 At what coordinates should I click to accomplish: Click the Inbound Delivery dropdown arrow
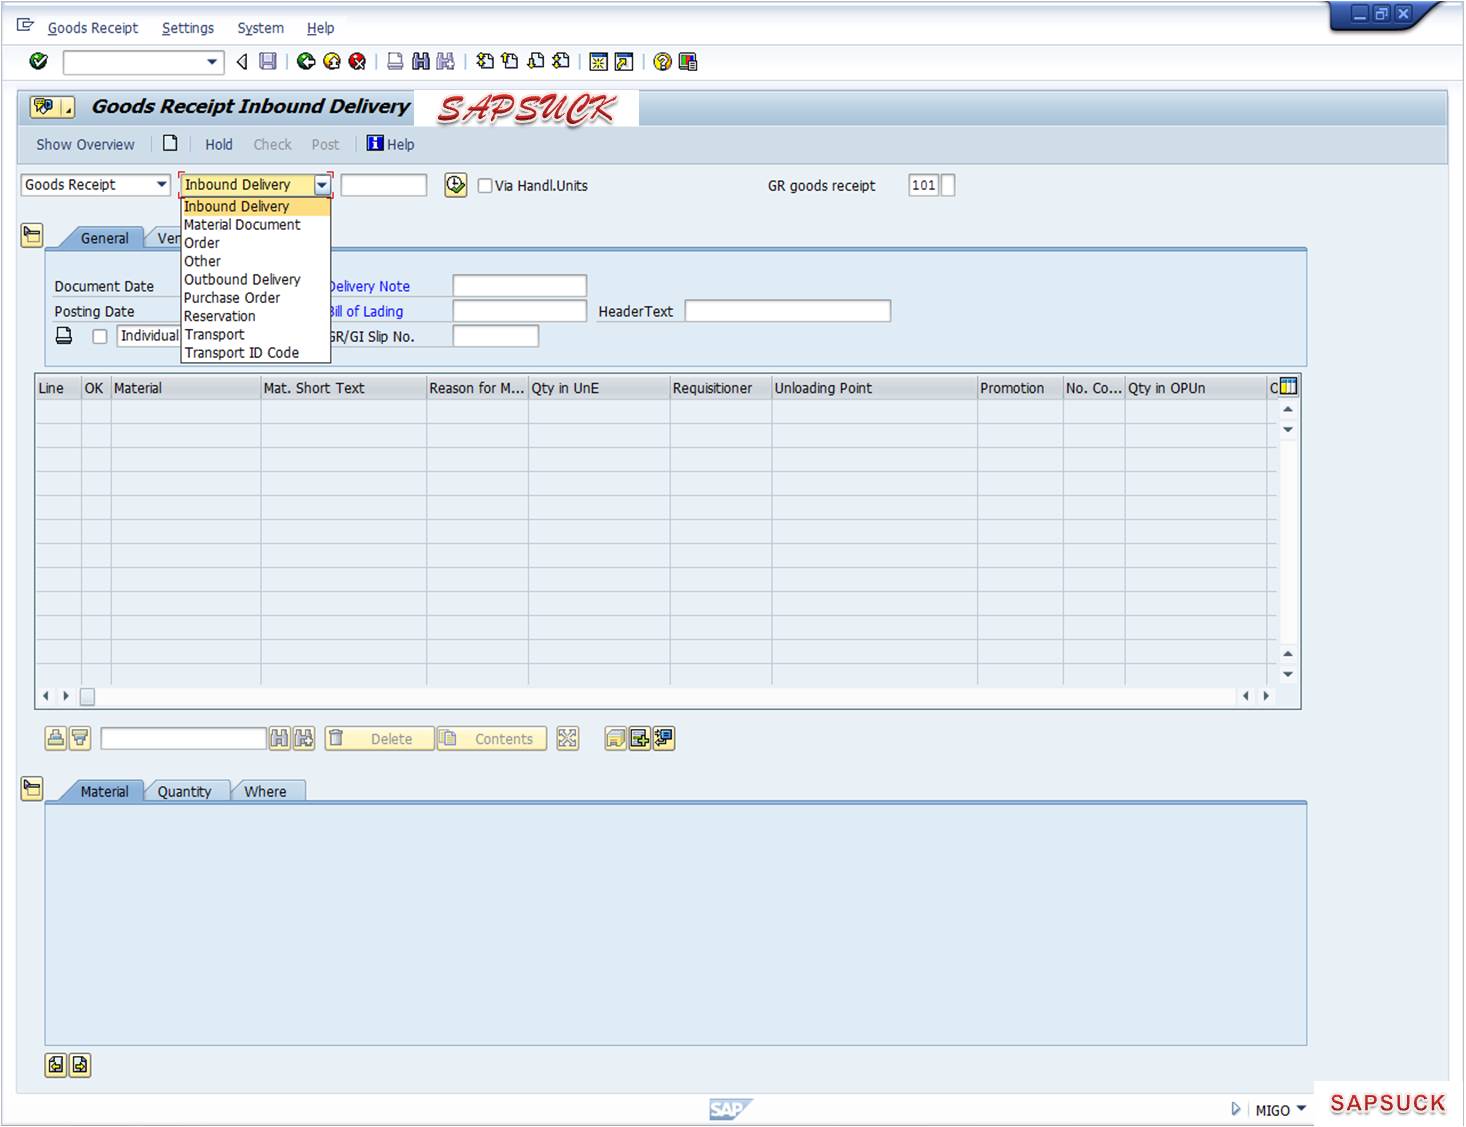322,185
